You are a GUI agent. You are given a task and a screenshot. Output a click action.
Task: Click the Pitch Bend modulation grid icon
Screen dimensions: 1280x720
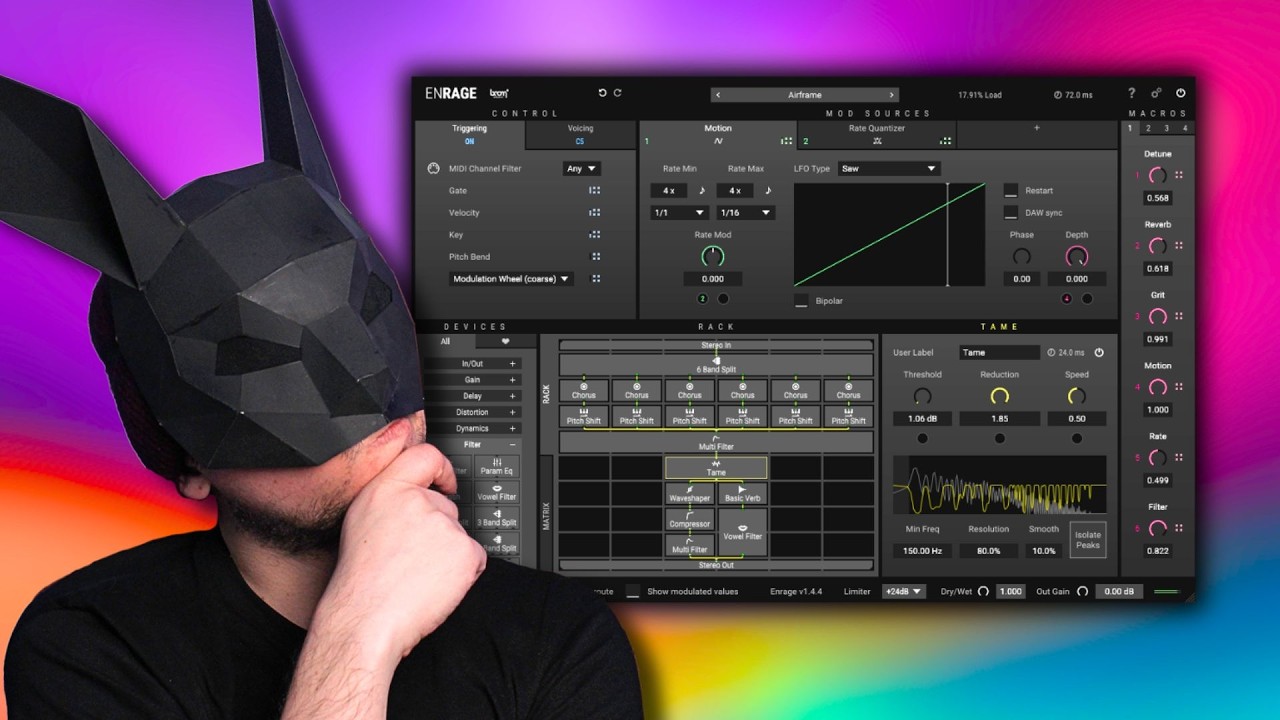click(x=596, y=256)
